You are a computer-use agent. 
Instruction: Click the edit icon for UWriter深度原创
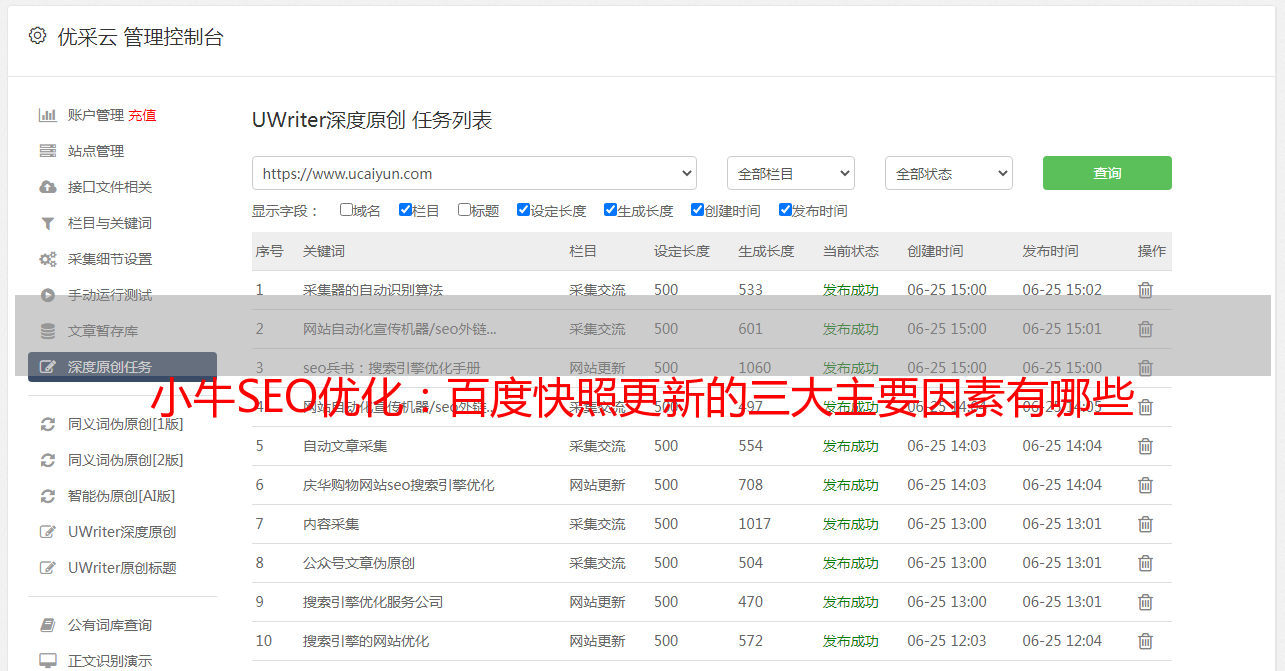[47, 532]
